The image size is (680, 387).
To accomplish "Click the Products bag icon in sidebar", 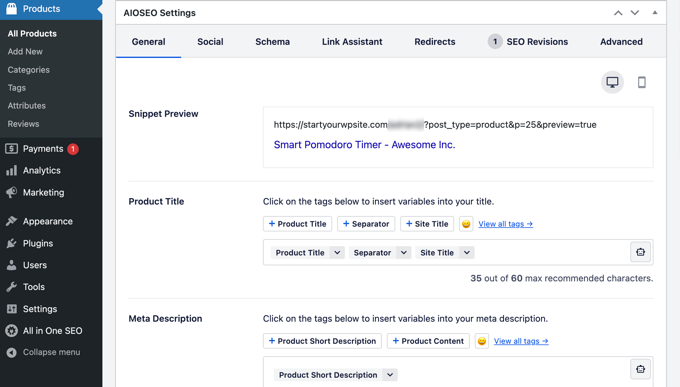I will pos(12,9).
